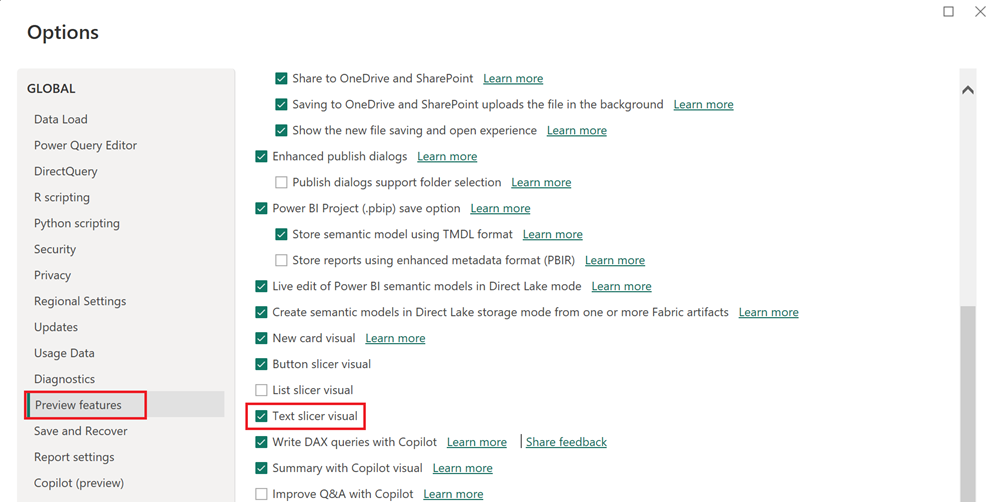Disable the Button slicer visual checkbox
992x502 pixels.
click(x=262, y=364)
